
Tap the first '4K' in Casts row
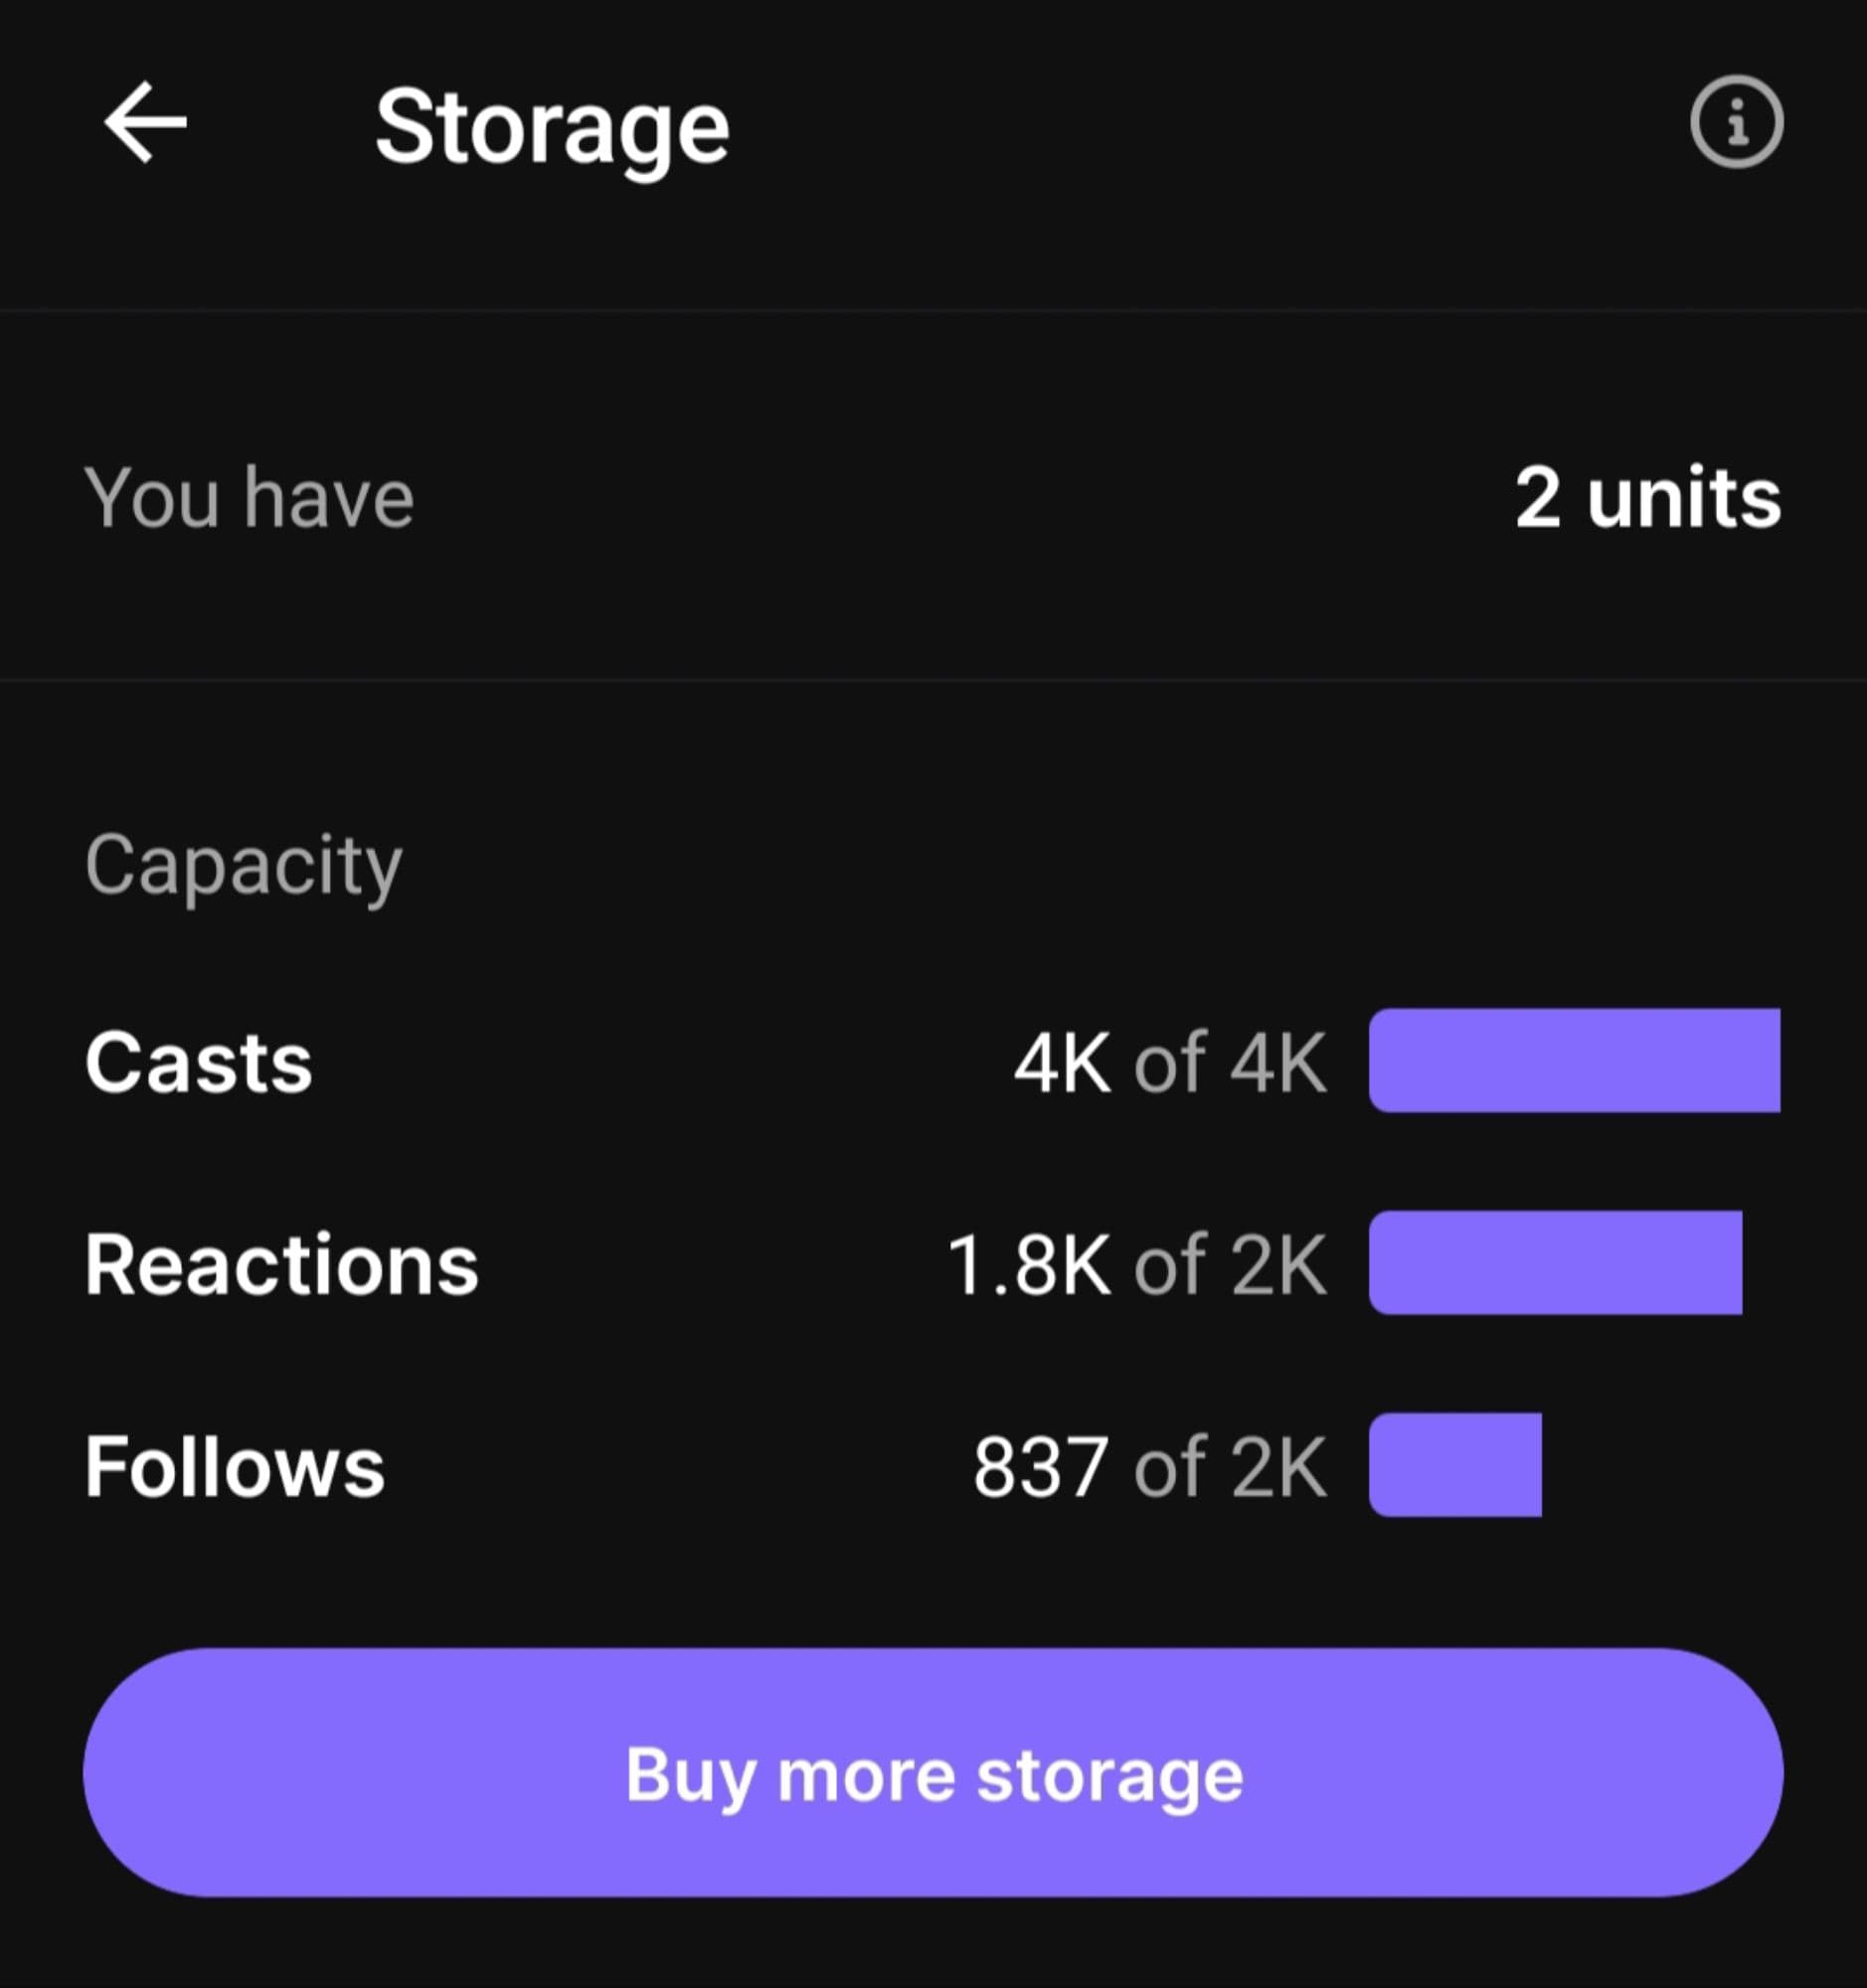[x=1062, y=1062]
